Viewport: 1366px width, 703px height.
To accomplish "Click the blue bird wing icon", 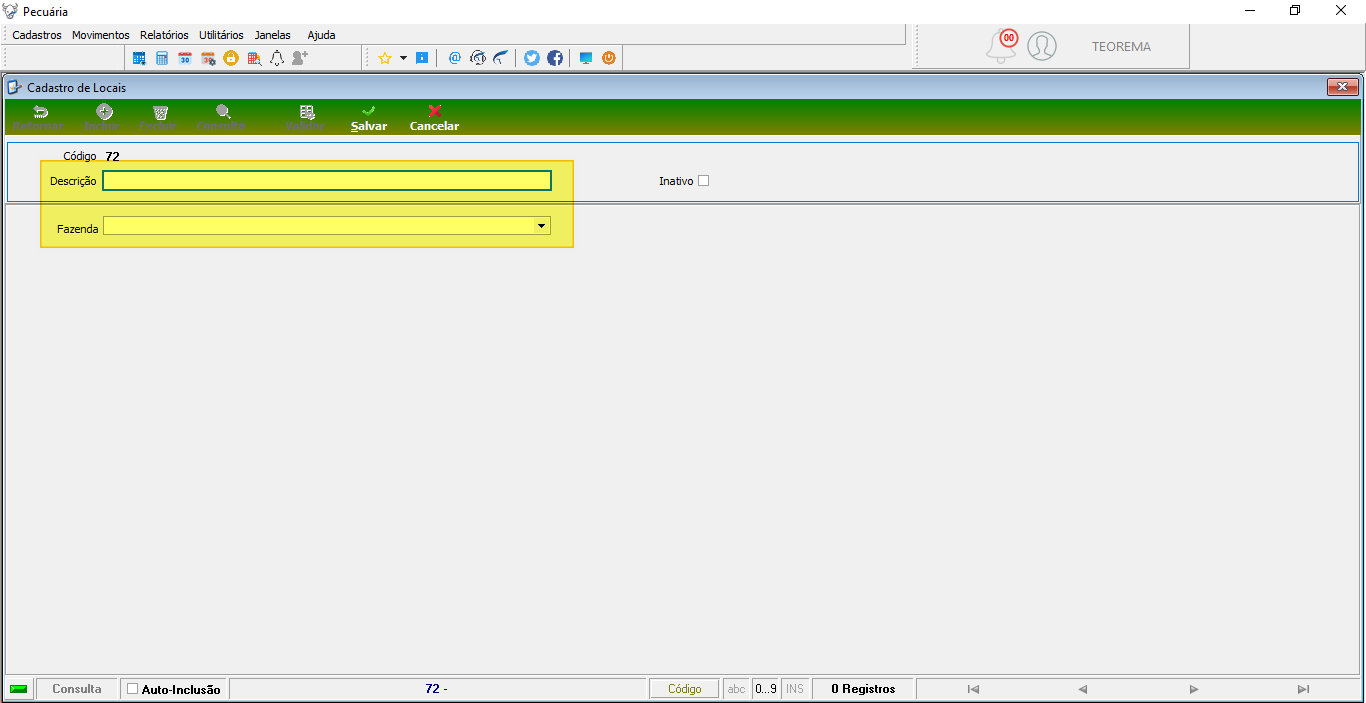I will point(501,58).
